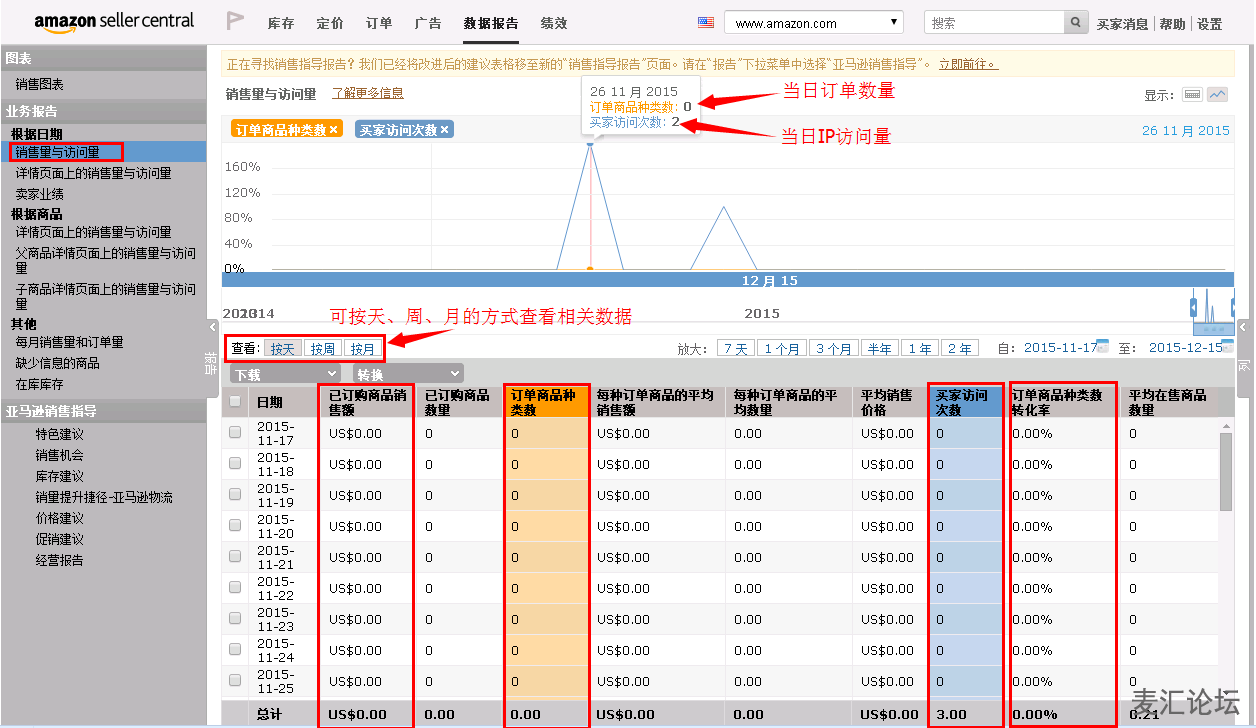Open 销售图表 in sidebar
Screen dimensions: 1256x728
point(40,84)
